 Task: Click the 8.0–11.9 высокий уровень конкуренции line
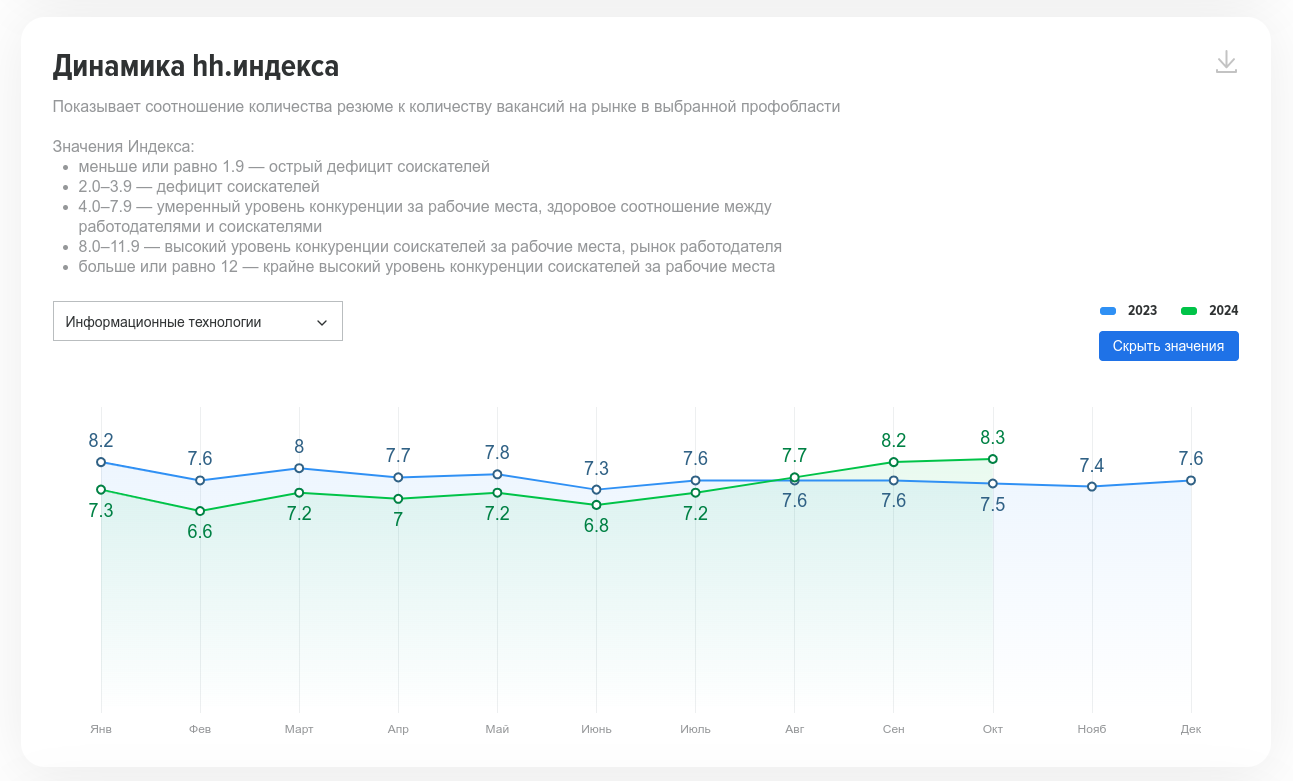tap(430, 246)
